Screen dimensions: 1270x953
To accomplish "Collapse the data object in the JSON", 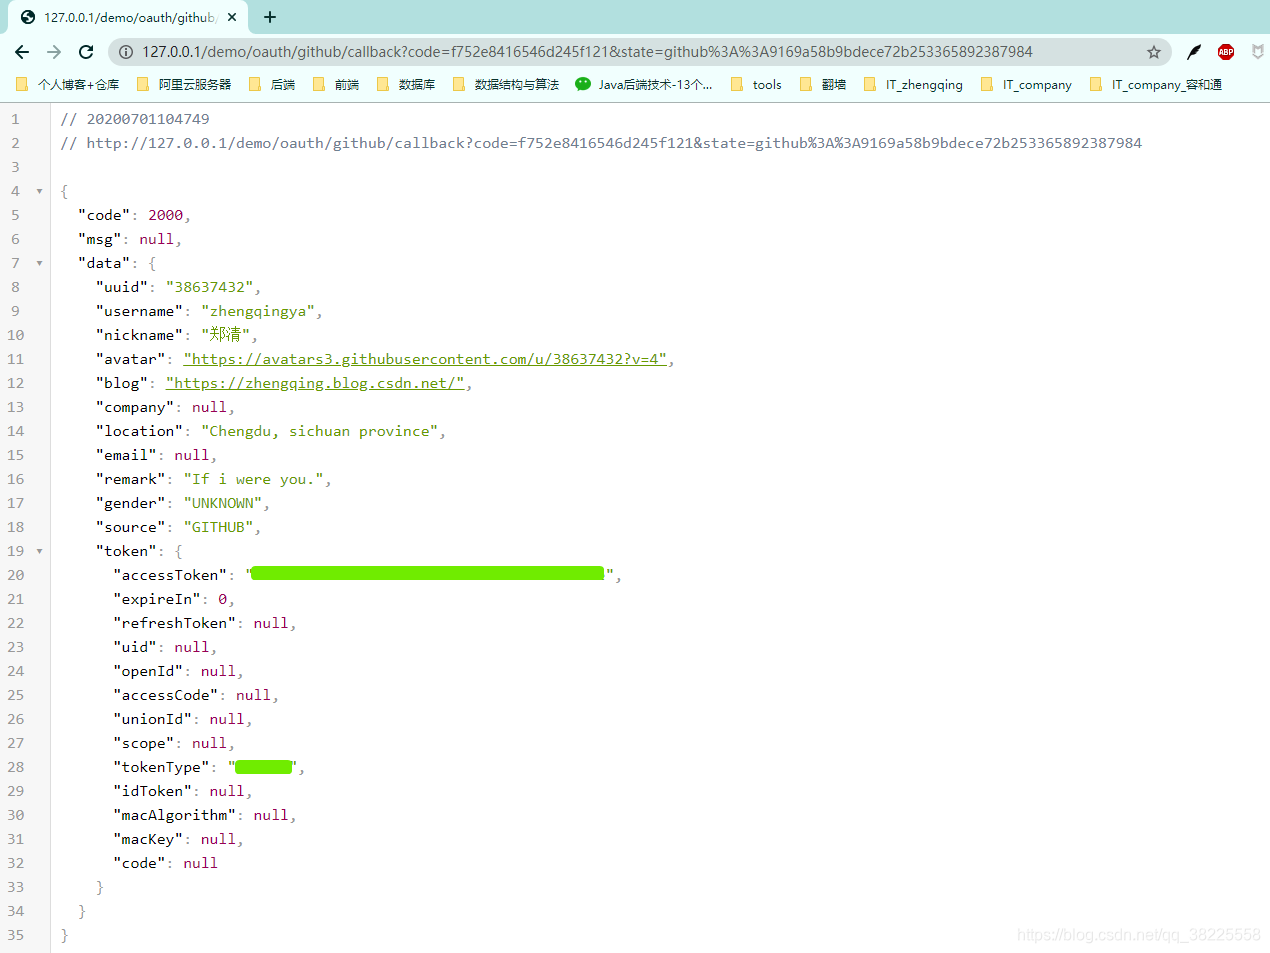I will [38, 262].
